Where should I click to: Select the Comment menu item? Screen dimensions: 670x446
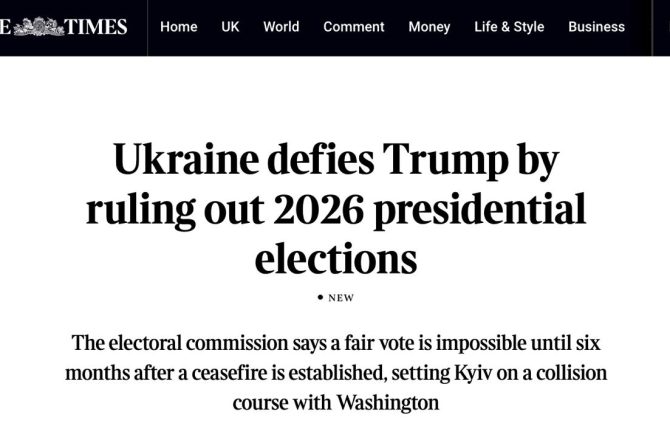pos(354,27)
